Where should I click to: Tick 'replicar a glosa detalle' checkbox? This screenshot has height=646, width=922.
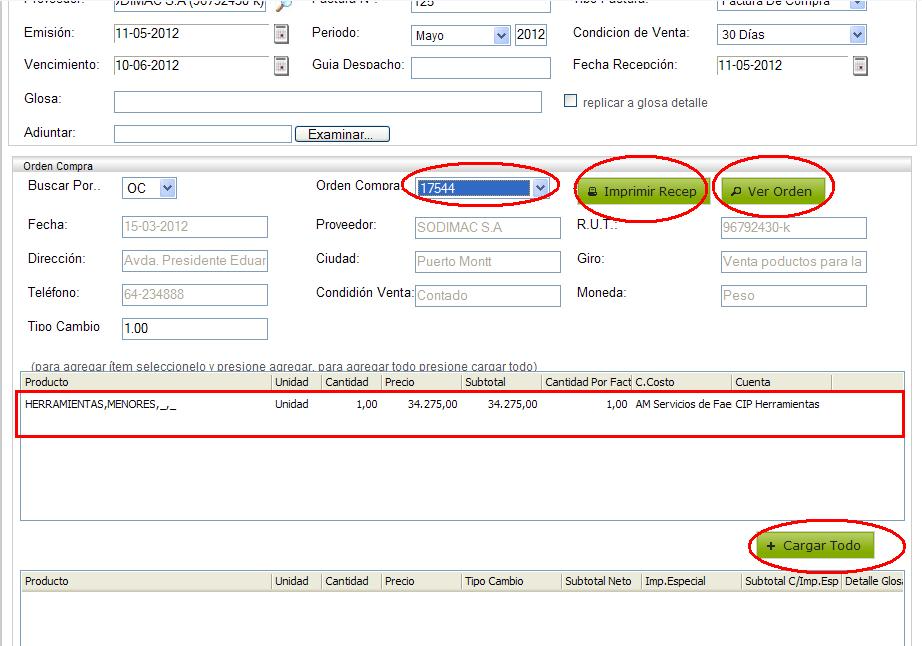pyautogui.click(x=570, y=101)
